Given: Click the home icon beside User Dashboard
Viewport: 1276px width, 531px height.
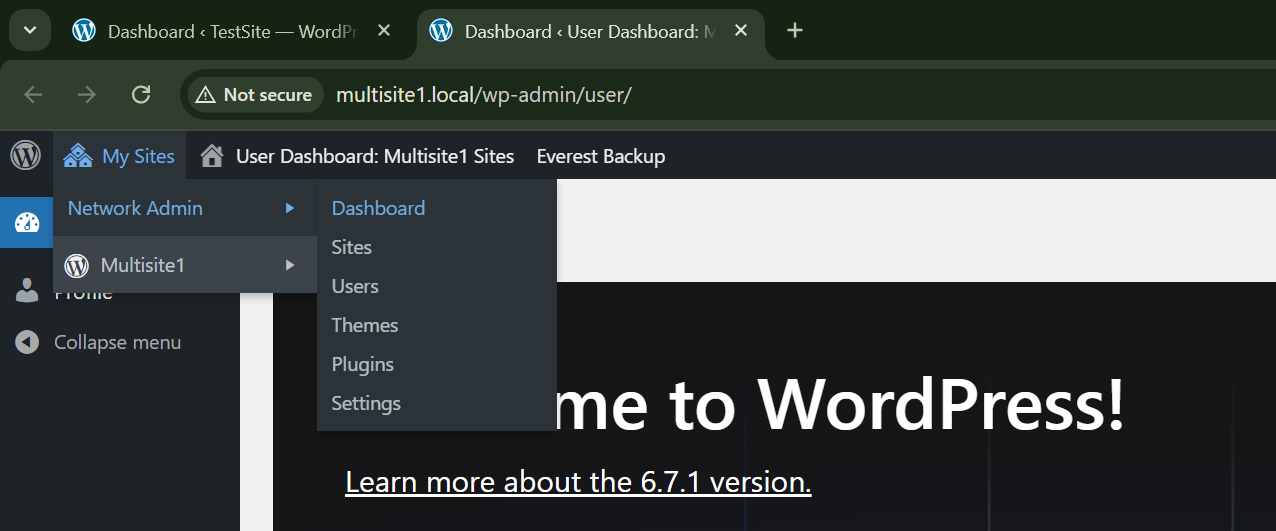Looking at the screenshot, I should [x=211, y=156].
